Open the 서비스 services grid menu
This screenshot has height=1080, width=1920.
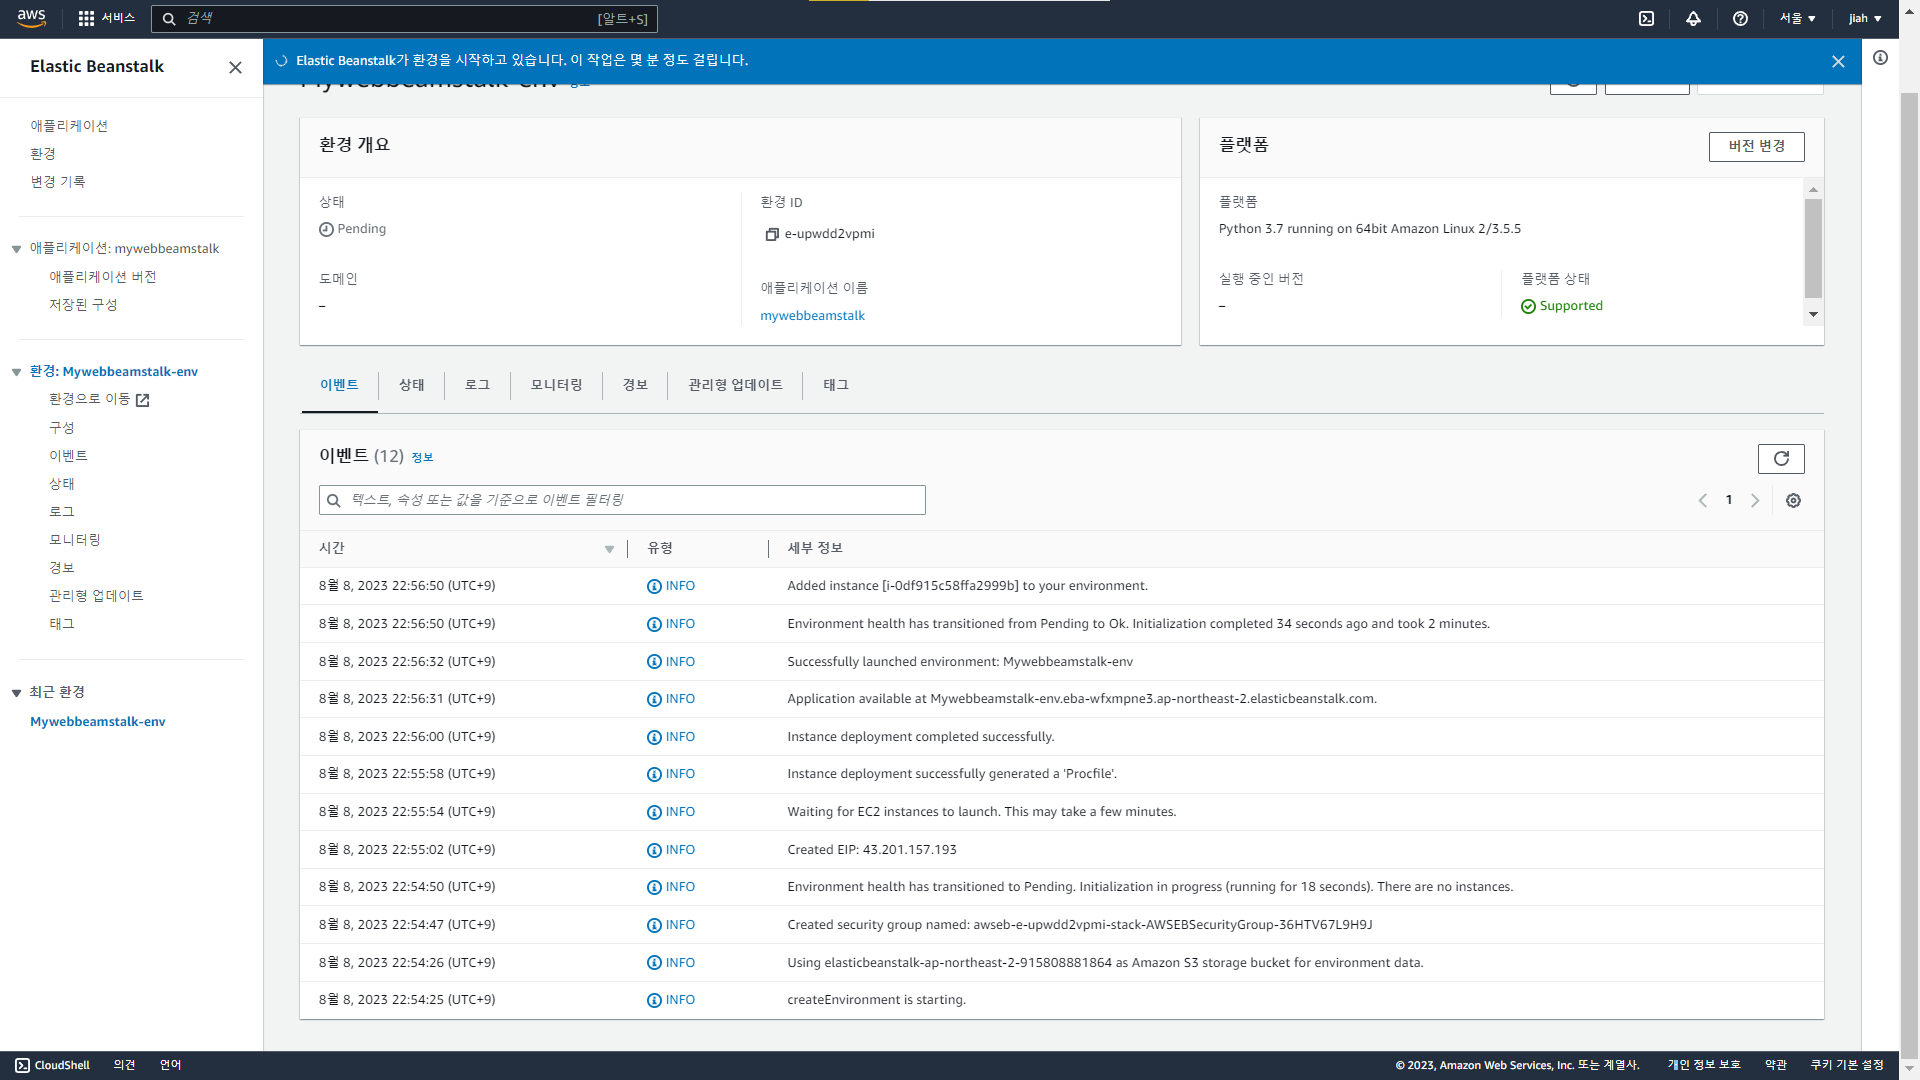tap(107, 18)
